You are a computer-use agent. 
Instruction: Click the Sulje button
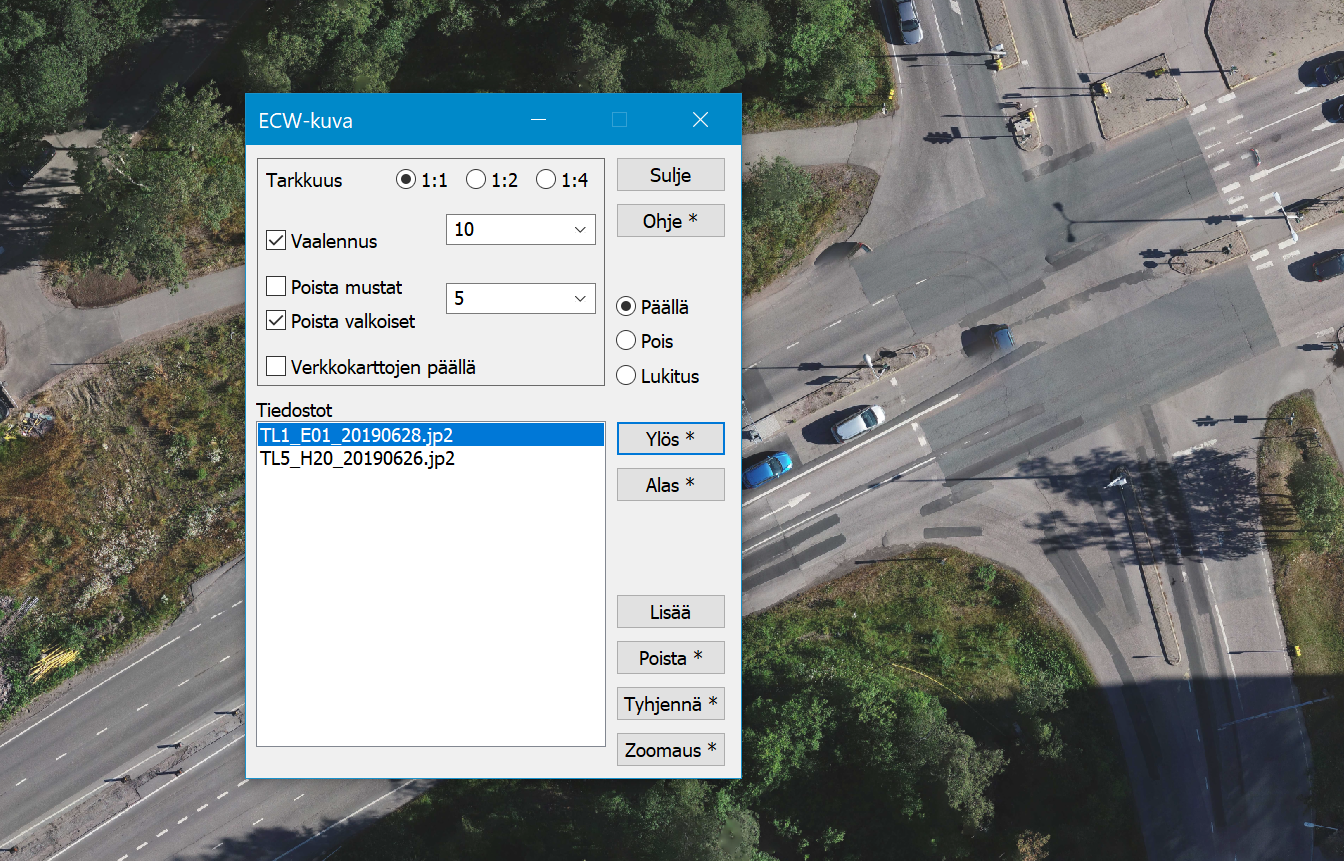(670, 175)
